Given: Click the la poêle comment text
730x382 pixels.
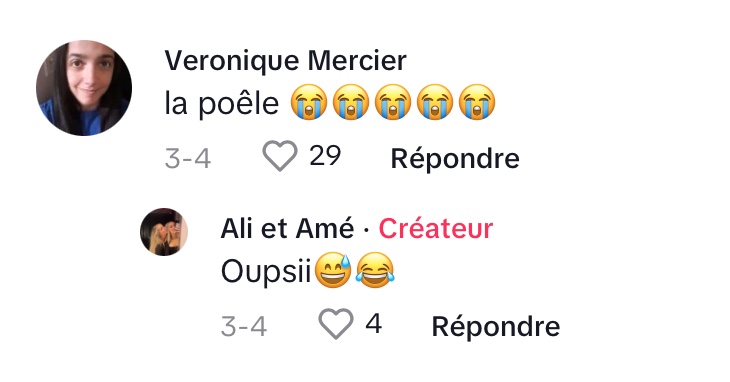Looking at the screenshot, I should 222,103.
